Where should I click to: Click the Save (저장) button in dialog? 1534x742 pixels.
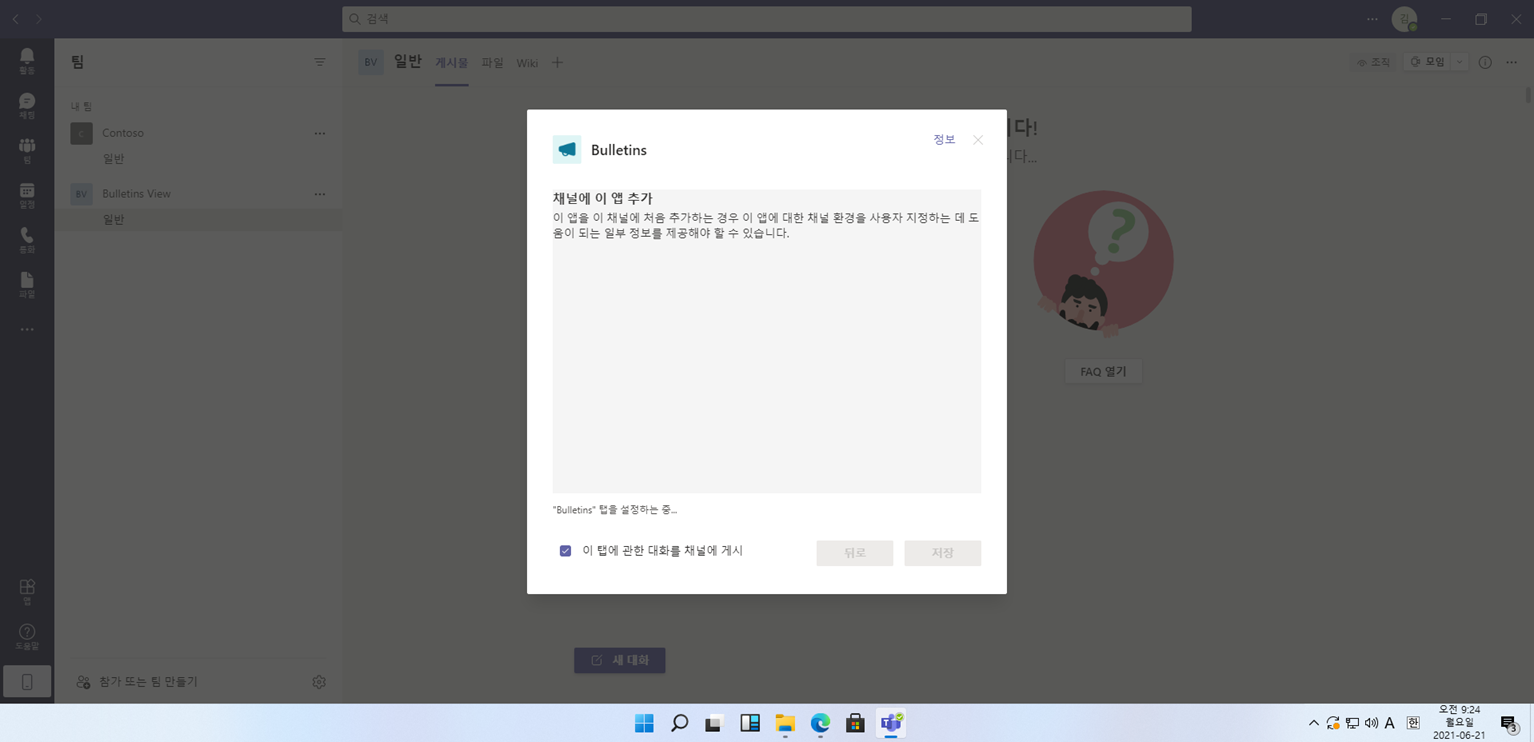click(x=943, y=553)
